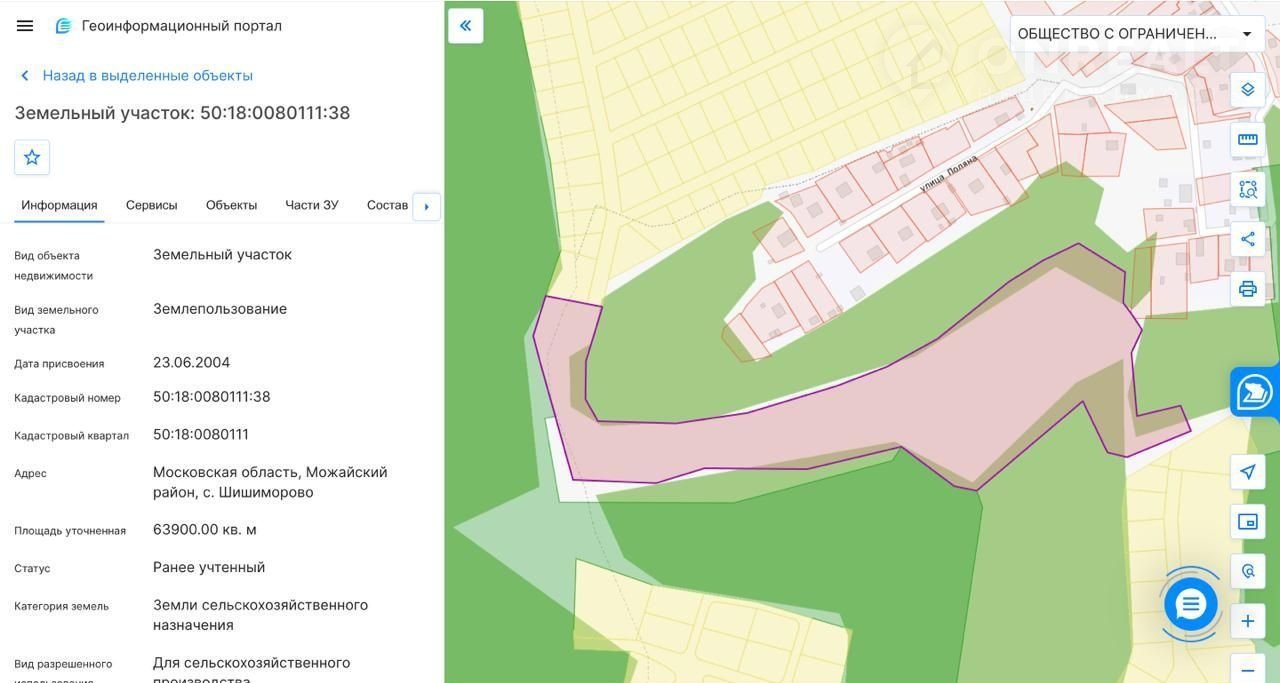Activate the area selection search tool
1280x683 pixels.
point(1247,189)
